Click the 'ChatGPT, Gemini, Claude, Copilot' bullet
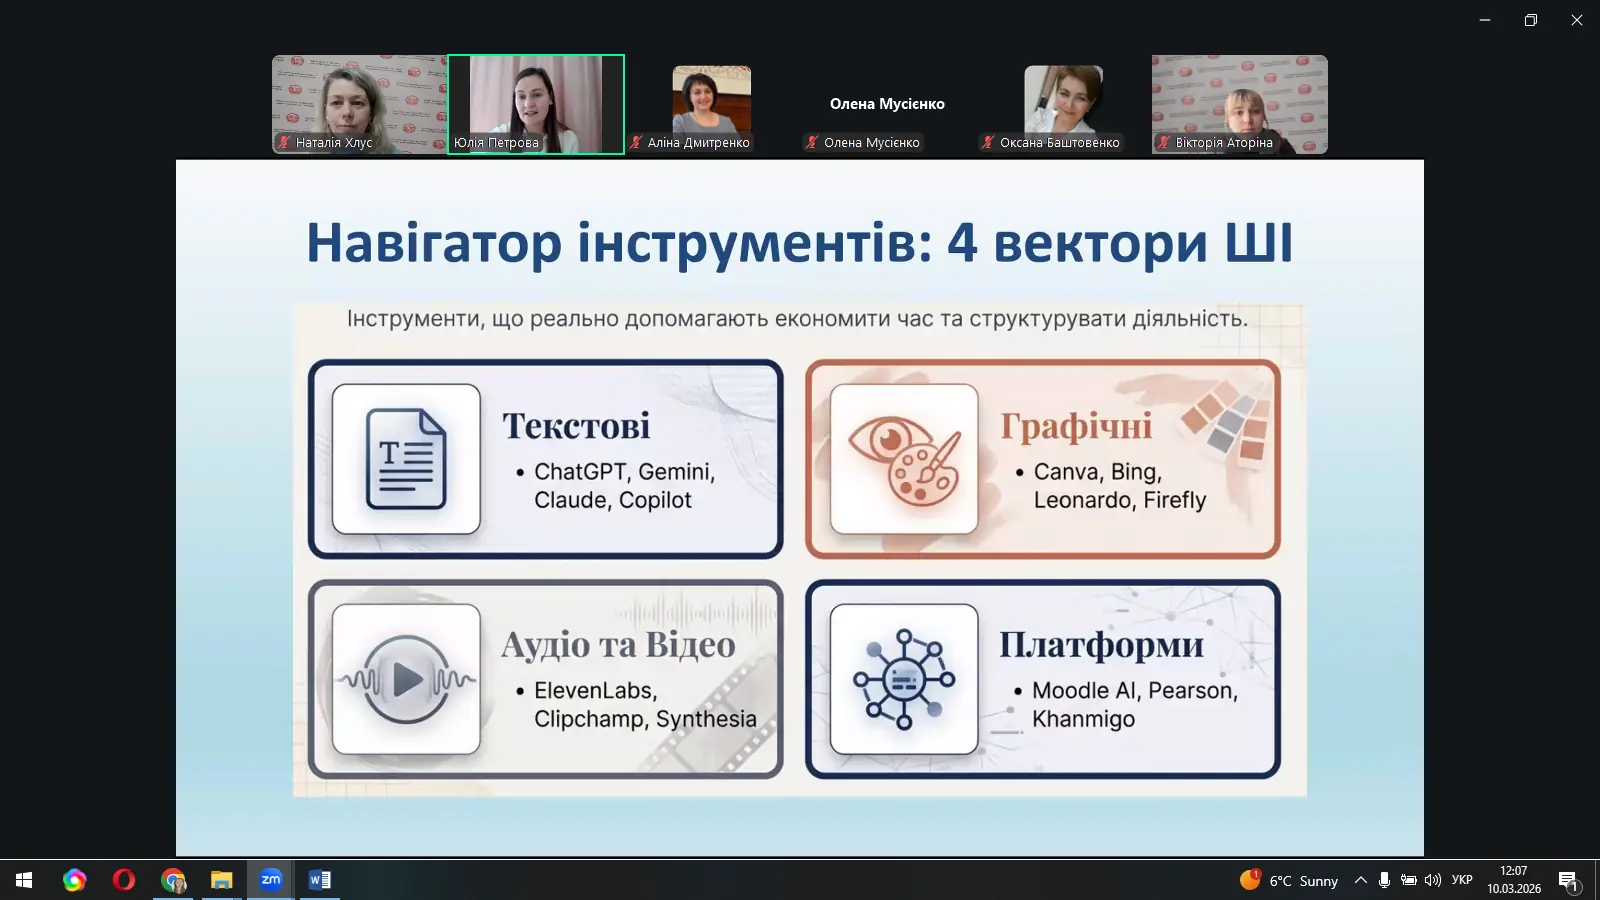Image resolution: width=1600 pixels, height=900 pixels. [624, 486]
